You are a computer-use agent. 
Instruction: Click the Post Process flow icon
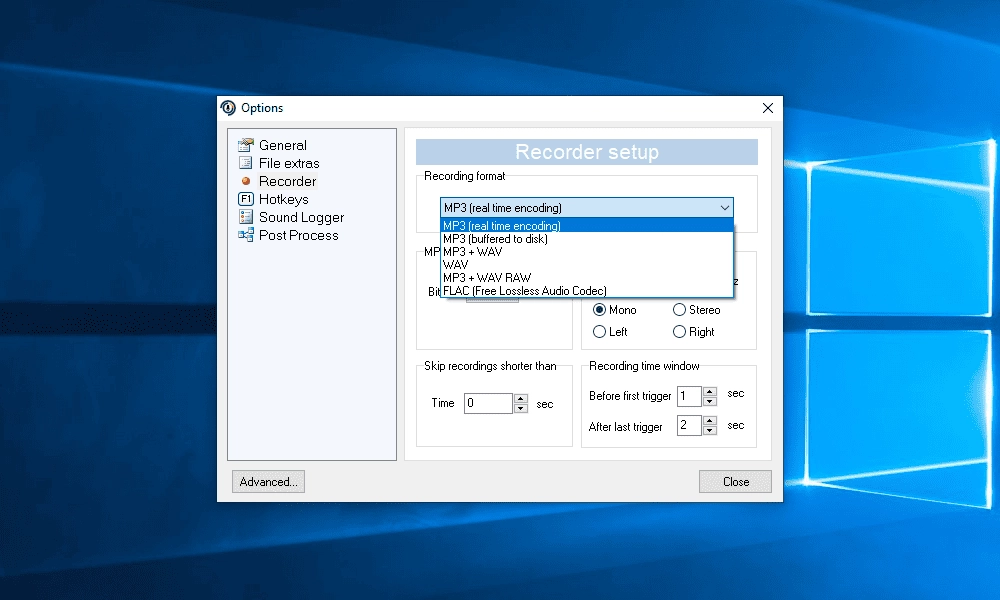click(246, 235)
